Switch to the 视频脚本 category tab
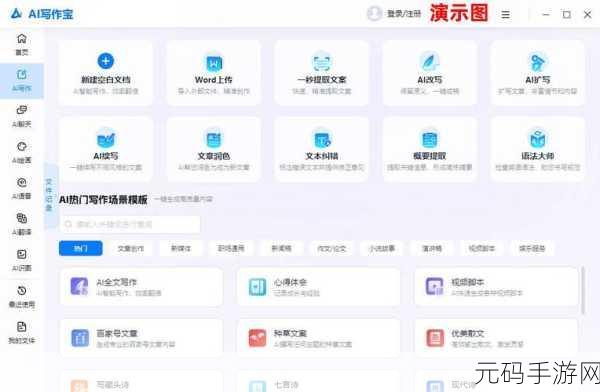 click(x=482, y=248)
